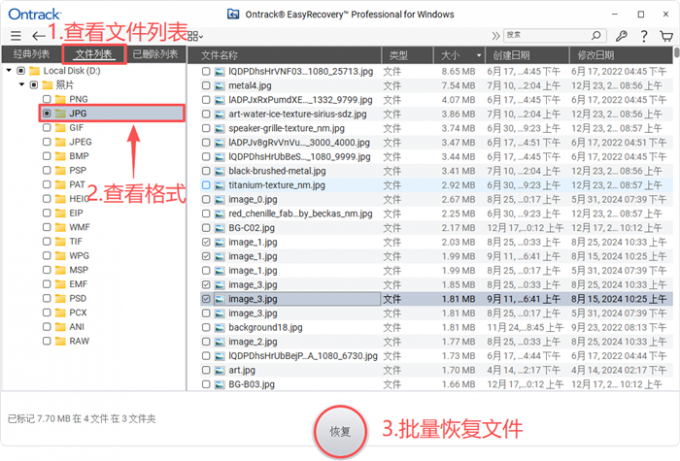
Task: Select the ANI folder icon
Action: point(61,327)
